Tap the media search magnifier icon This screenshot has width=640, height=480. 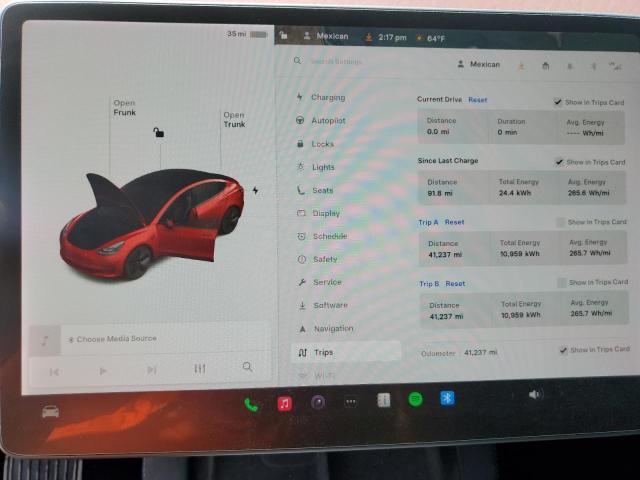pos(247,367)
